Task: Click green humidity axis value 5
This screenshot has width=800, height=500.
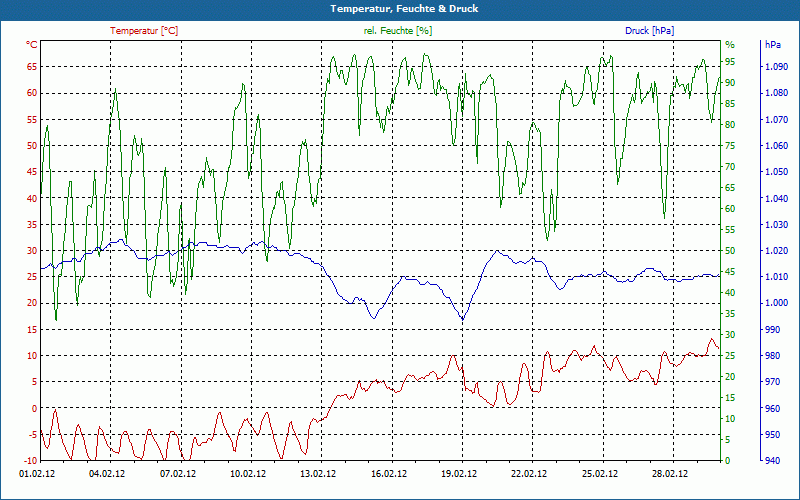Action: [728, 440]
